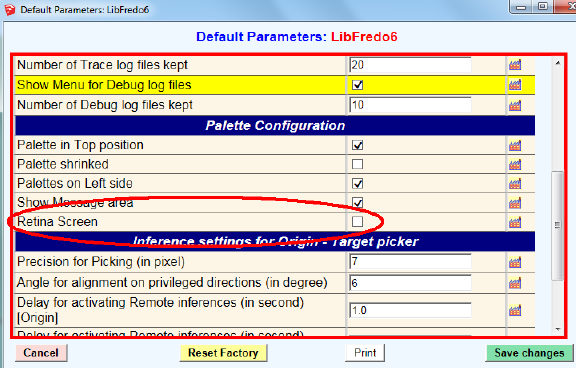Reset 'Show Menu for Debug log files' factory icon
576x368 pixels.
click(x=515, y=85)
